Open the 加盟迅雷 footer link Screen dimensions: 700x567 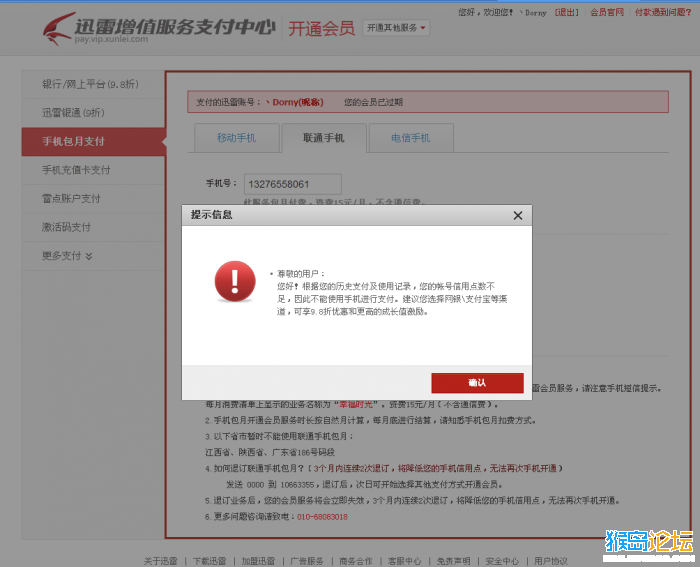pos(258,561)
